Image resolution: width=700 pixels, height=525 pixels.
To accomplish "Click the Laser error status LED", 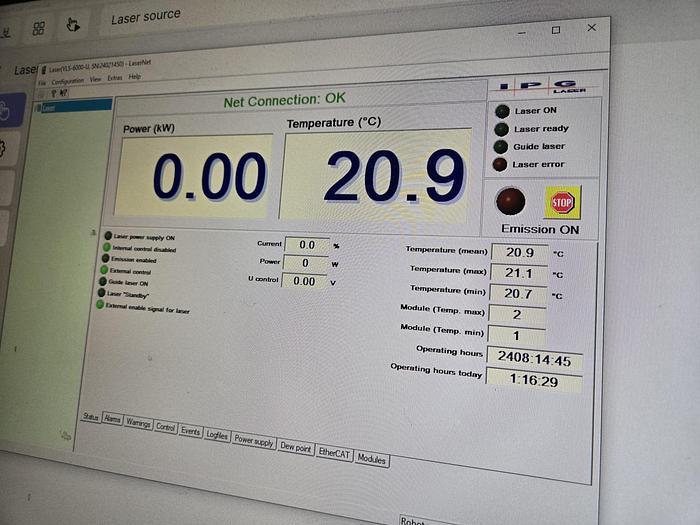I will tap(500, 164).
